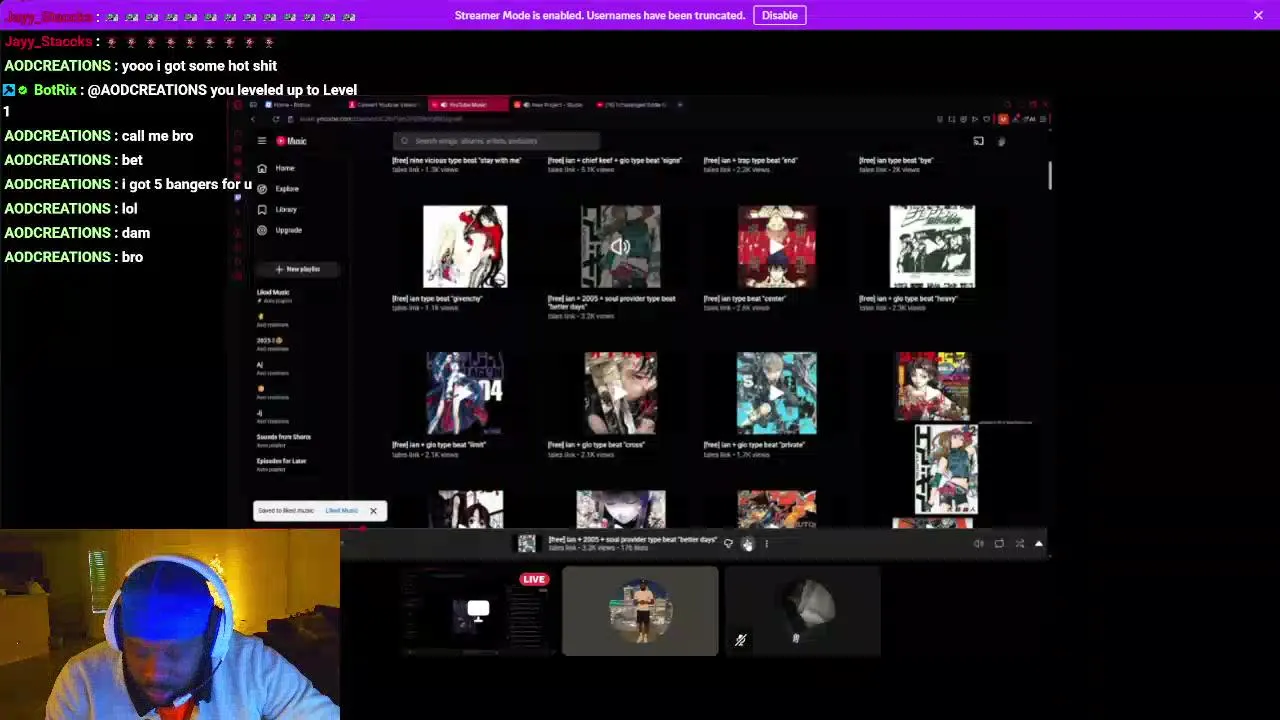Open the "limit" beat thumbnail
The height and width of the screenshot is (720, 1280).
[x=465, y=393]
